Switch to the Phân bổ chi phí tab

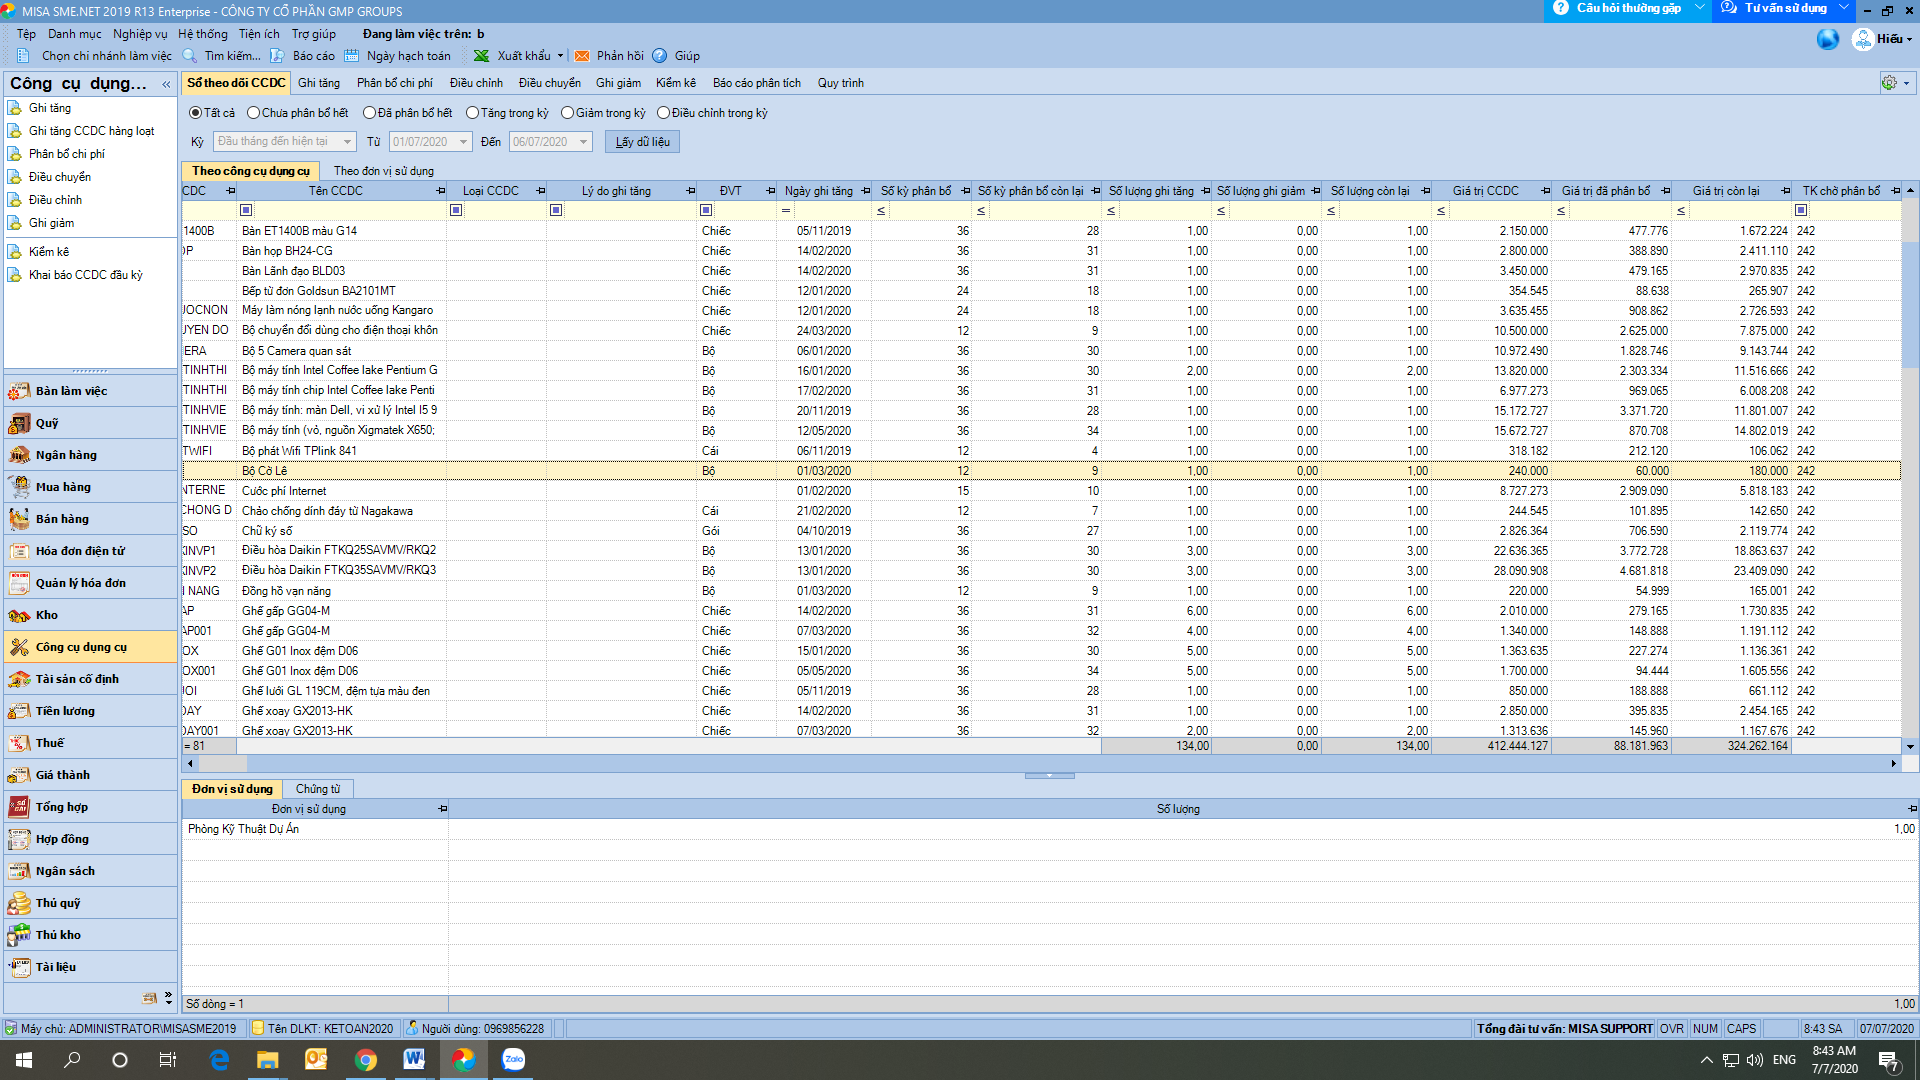pyautogui.click(x=394, y=83)
